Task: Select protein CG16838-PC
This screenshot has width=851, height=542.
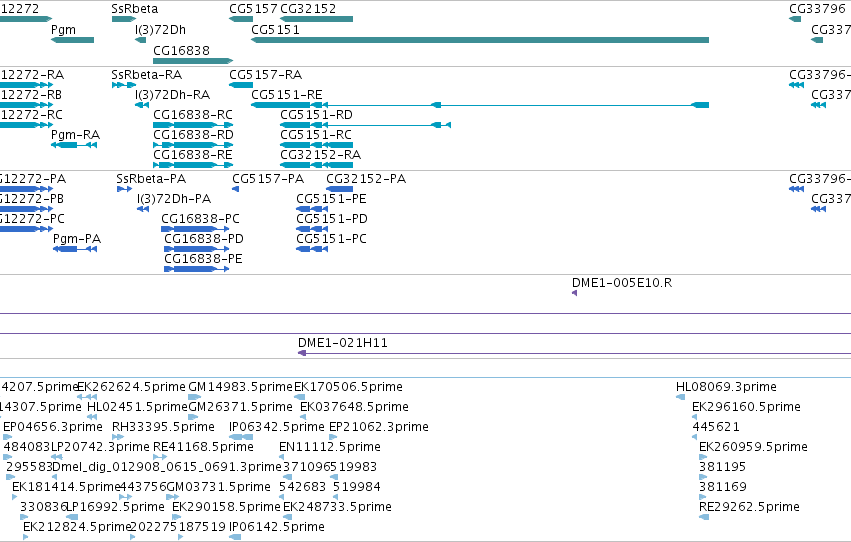Action: 200,219
